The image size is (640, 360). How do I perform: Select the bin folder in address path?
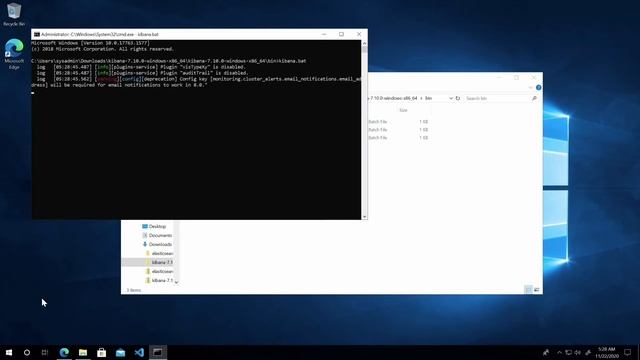click(x=428, y=98)
